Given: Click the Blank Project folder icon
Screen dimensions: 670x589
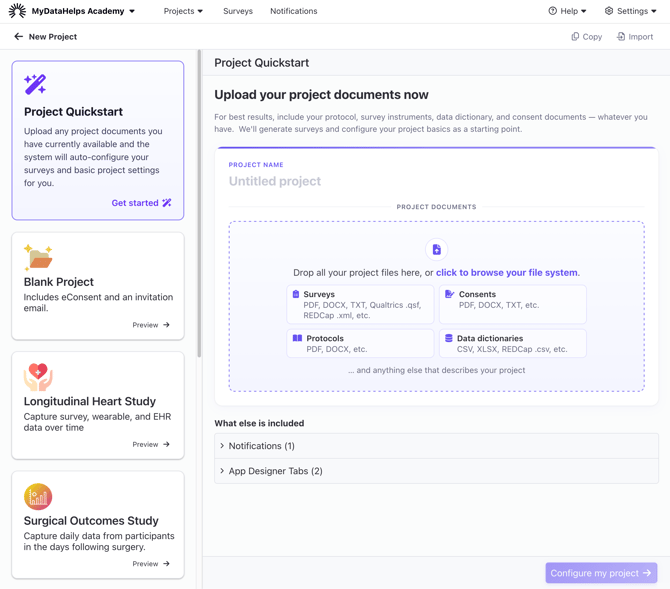Looking at the screenshot, I should point(38,257).
